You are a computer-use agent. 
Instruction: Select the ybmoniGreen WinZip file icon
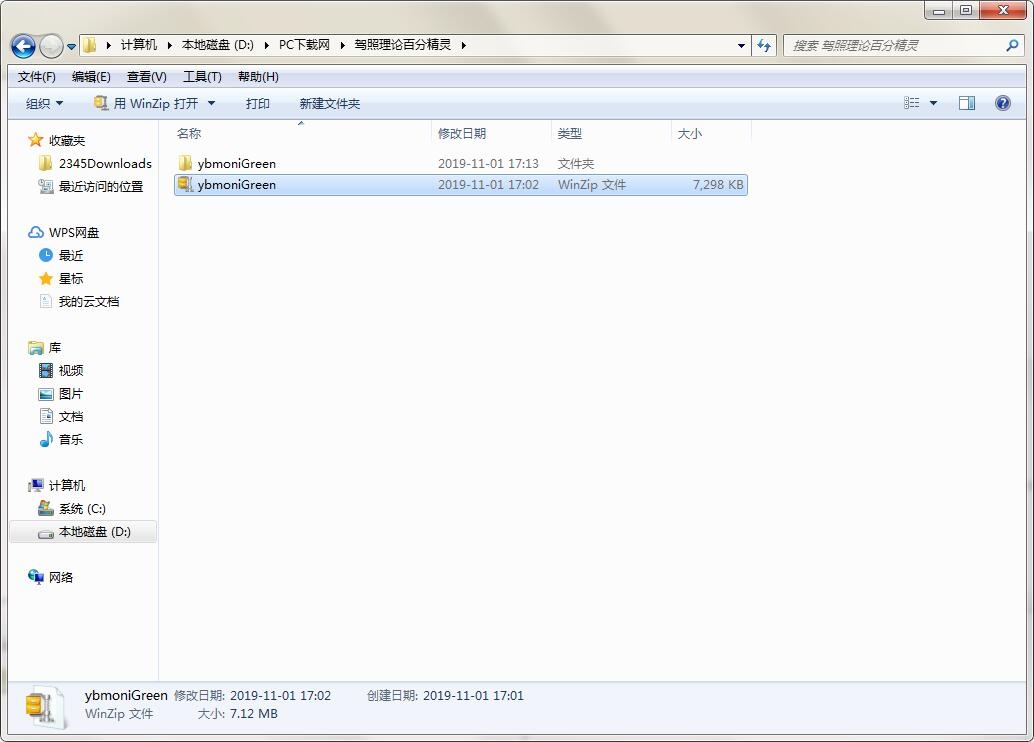[x=185, y=184]
